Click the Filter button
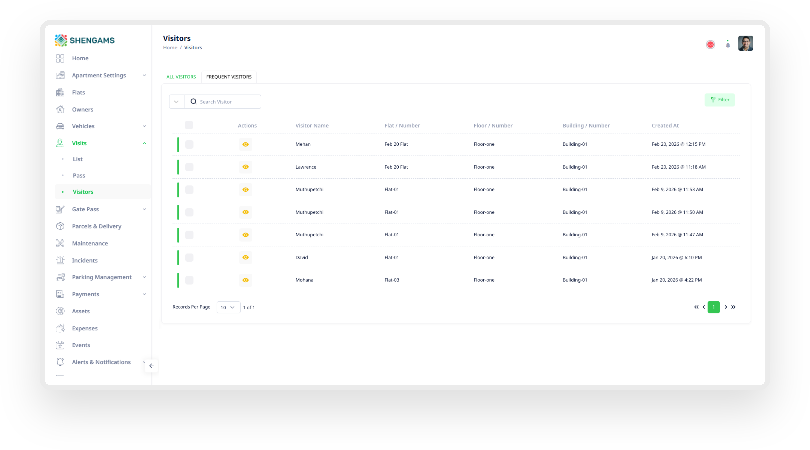 coord(720,100)
